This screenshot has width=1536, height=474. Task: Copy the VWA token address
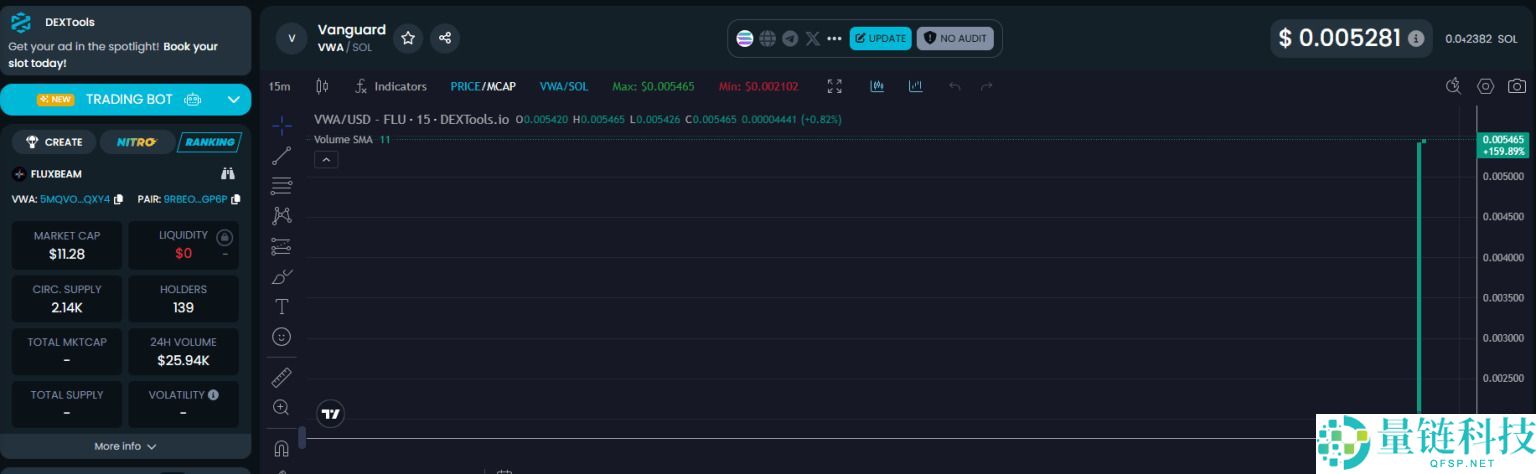pyautogui.click(x=119, y=199)
